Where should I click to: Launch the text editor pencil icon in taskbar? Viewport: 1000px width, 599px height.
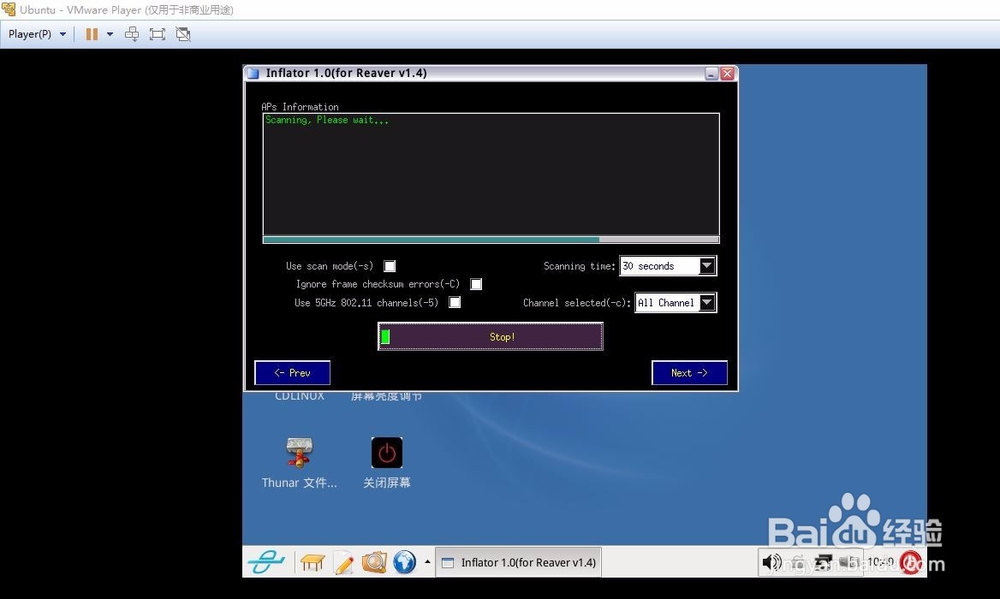pos(343,563)
